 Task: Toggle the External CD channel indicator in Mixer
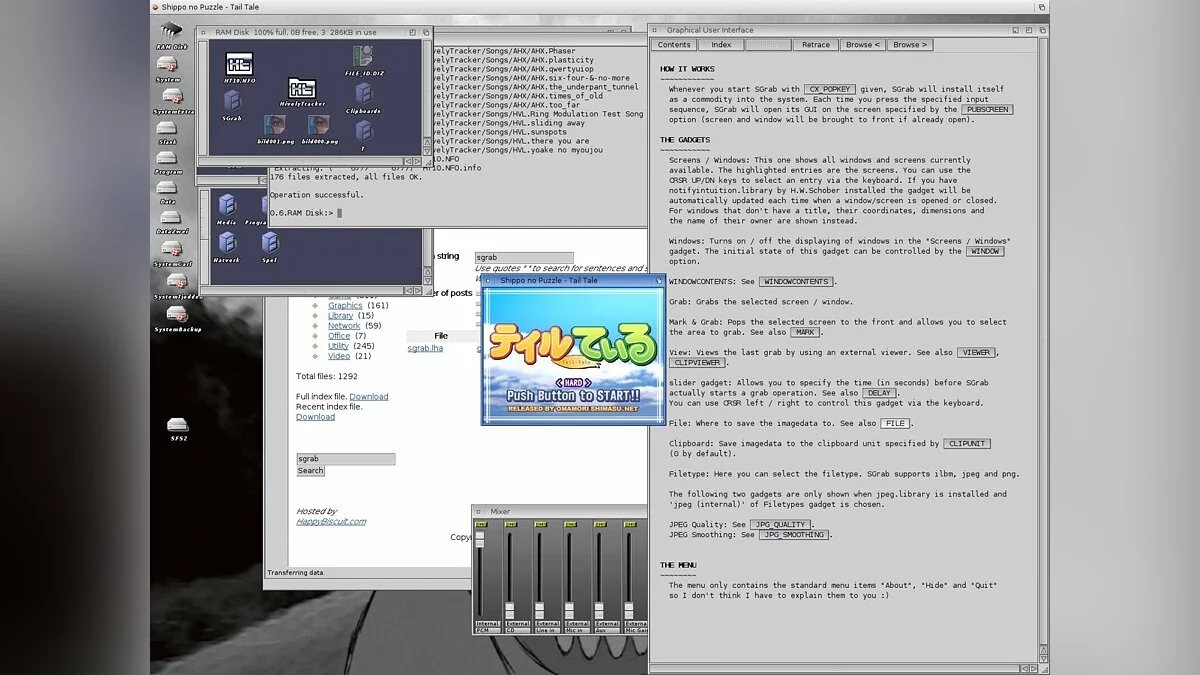(511, 523)
